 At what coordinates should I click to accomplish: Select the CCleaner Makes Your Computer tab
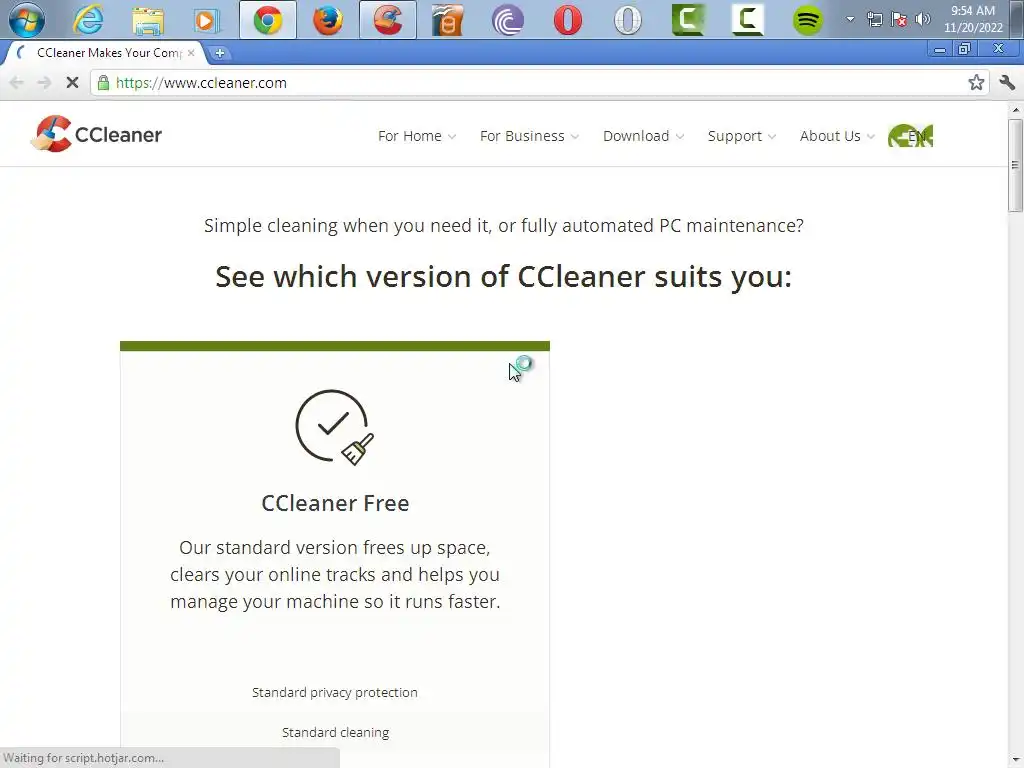click(x=104, y=53)
